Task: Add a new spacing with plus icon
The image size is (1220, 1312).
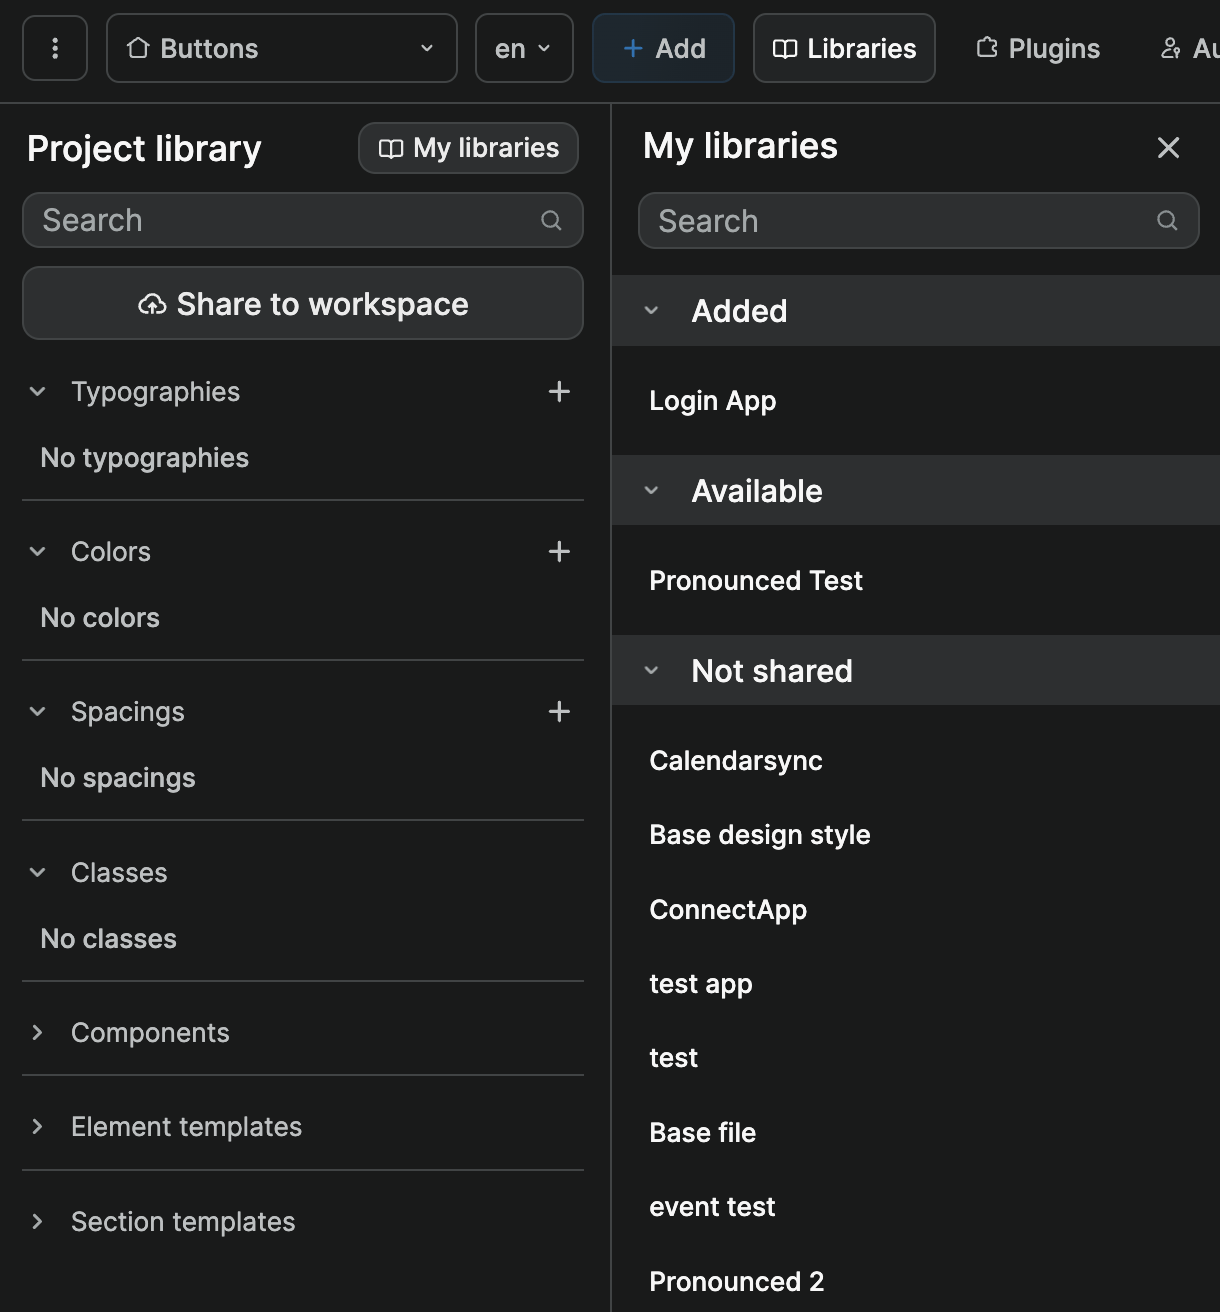Action: tap(559, 712)
